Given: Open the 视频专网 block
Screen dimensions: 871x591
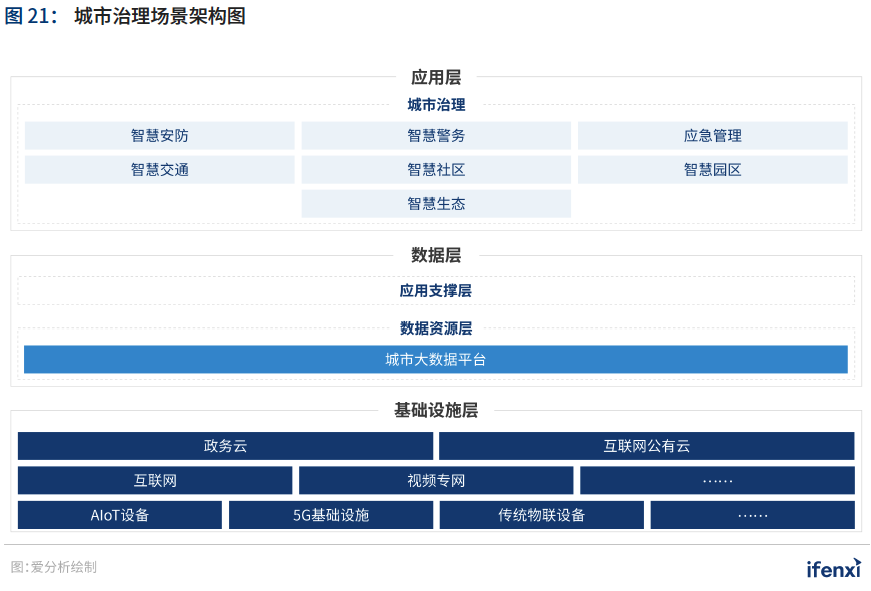Looking at the screenshot, I should (435, 480).
